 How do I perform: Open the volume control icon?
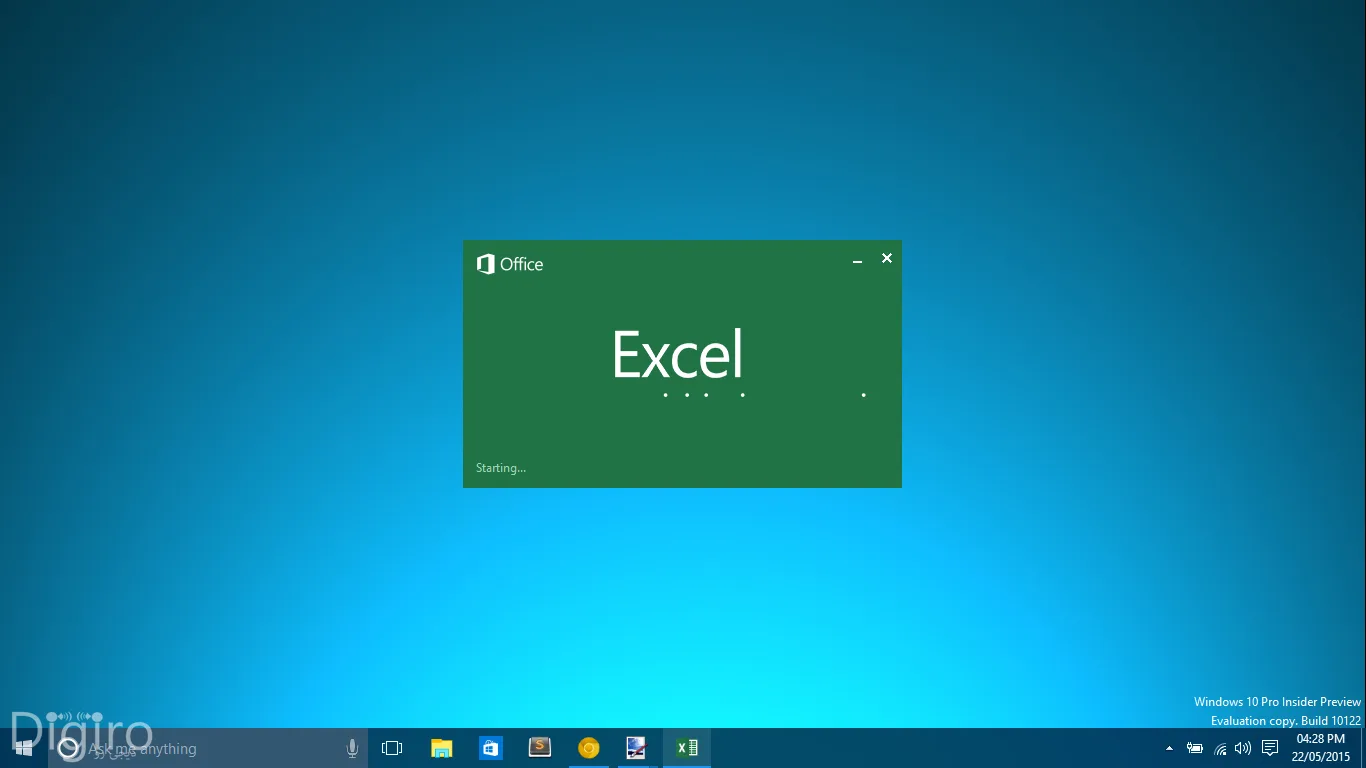click(1243, 748)
